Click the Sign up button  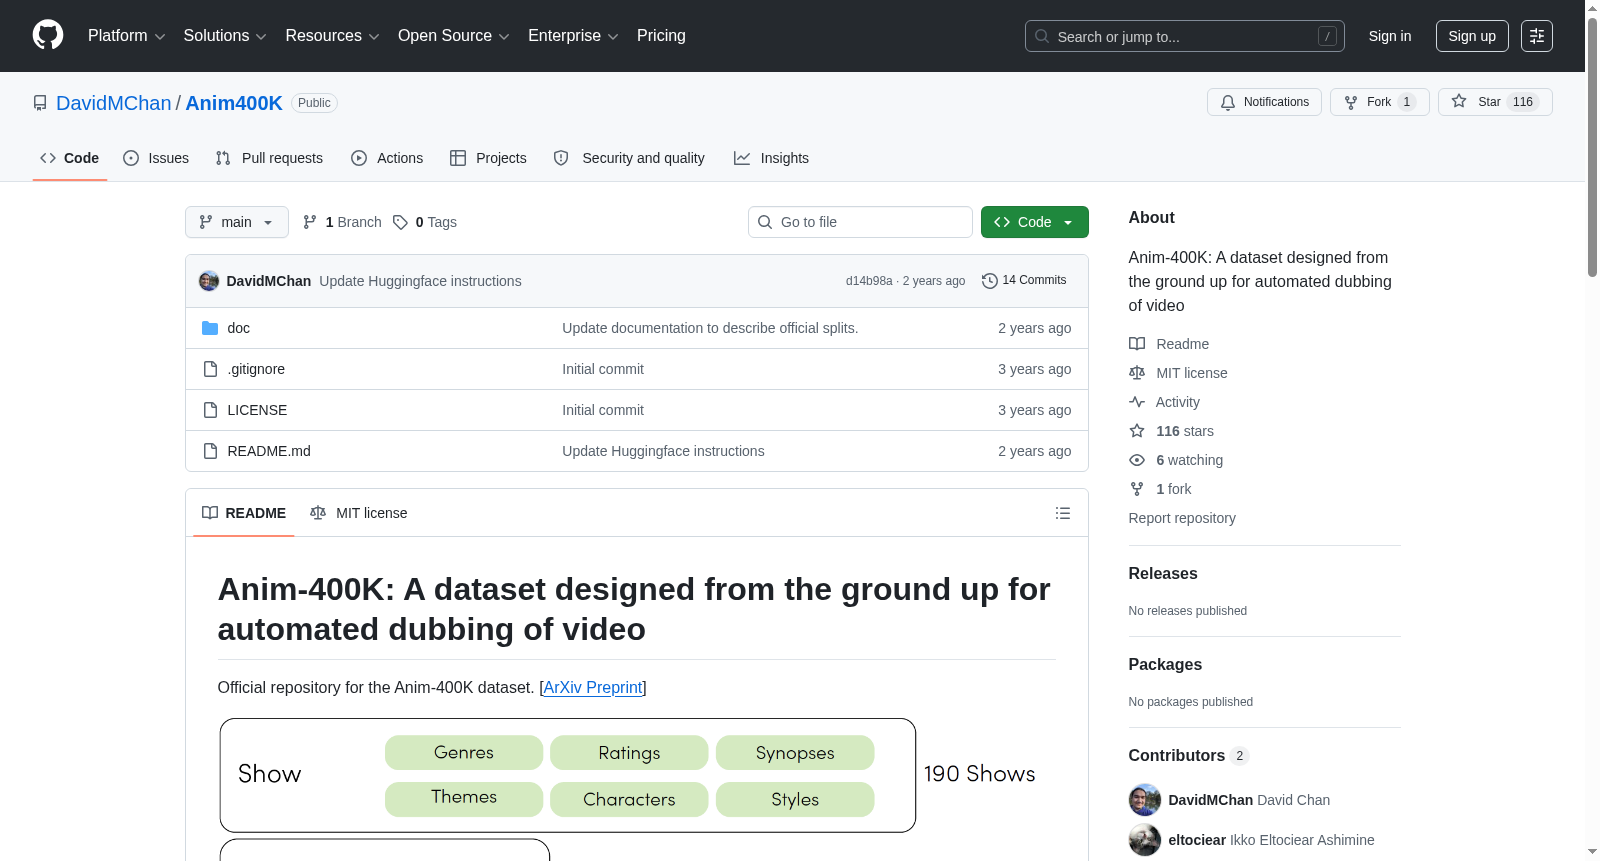(1472, 36)
